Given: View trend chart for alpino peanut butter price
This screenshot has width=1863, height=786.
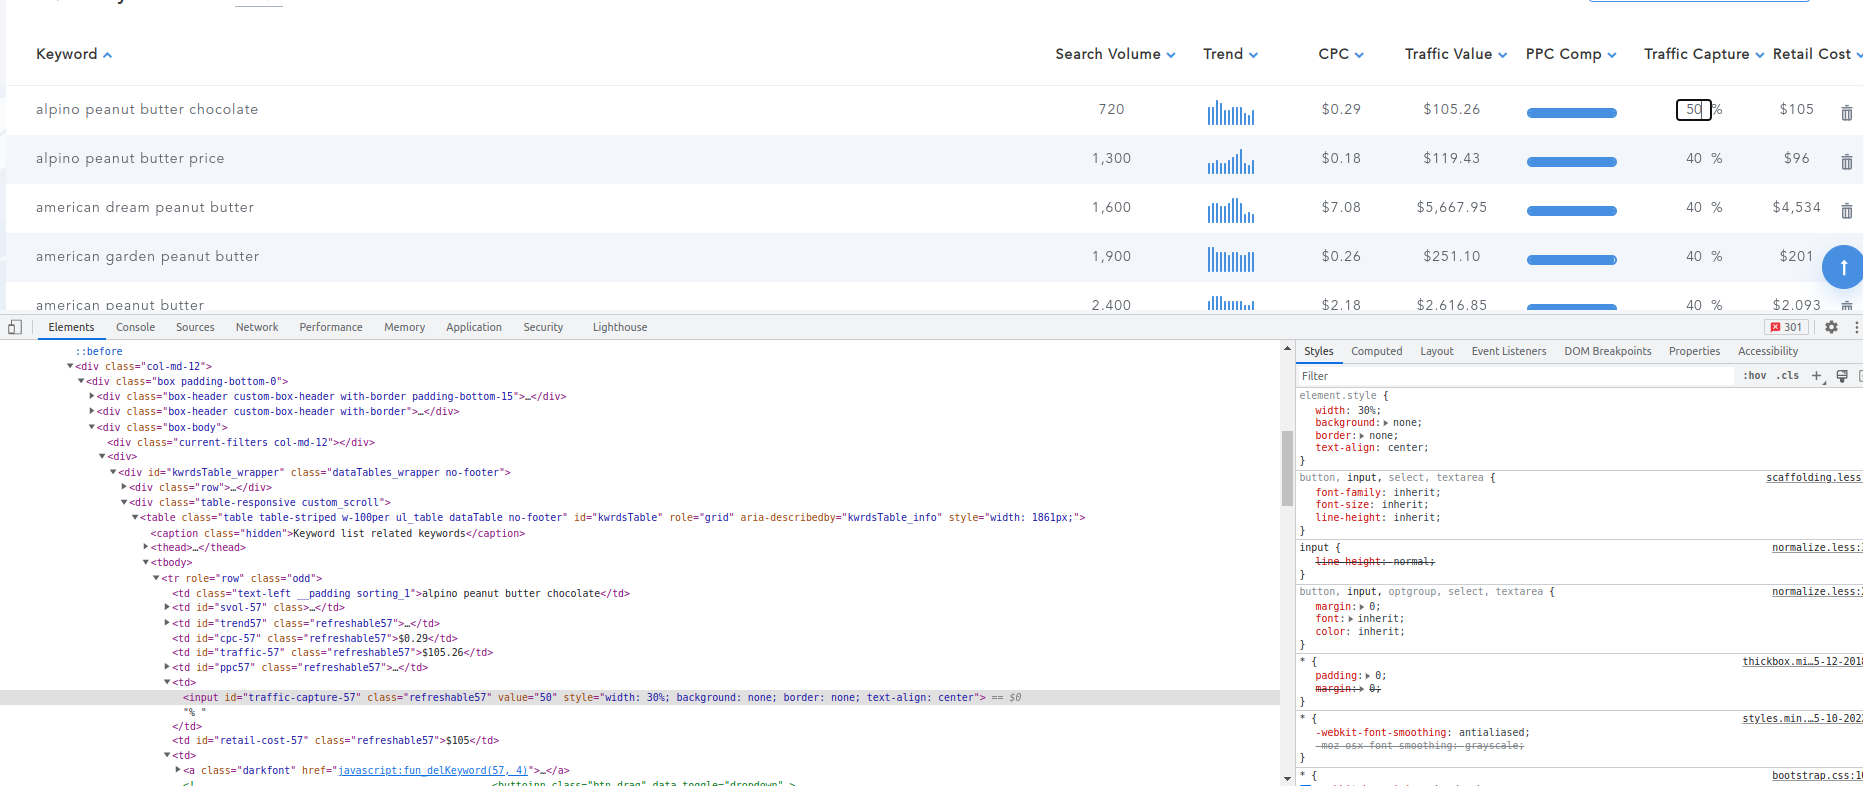Looking at the screenshot, I should pyautogui.click(x=1230, y=160).
